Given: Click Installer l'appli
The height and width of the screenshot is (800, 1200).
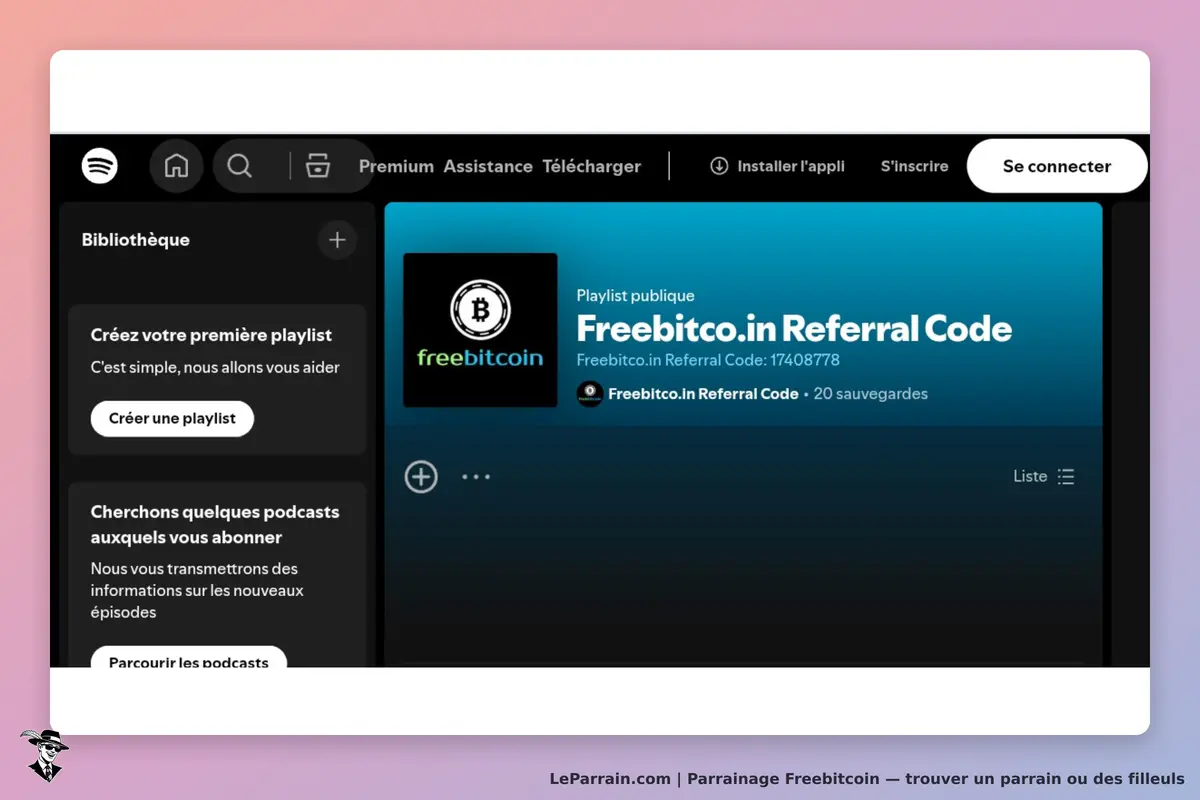Looking at the screenshot, I should pyautogui.click(x=778, y=166).
